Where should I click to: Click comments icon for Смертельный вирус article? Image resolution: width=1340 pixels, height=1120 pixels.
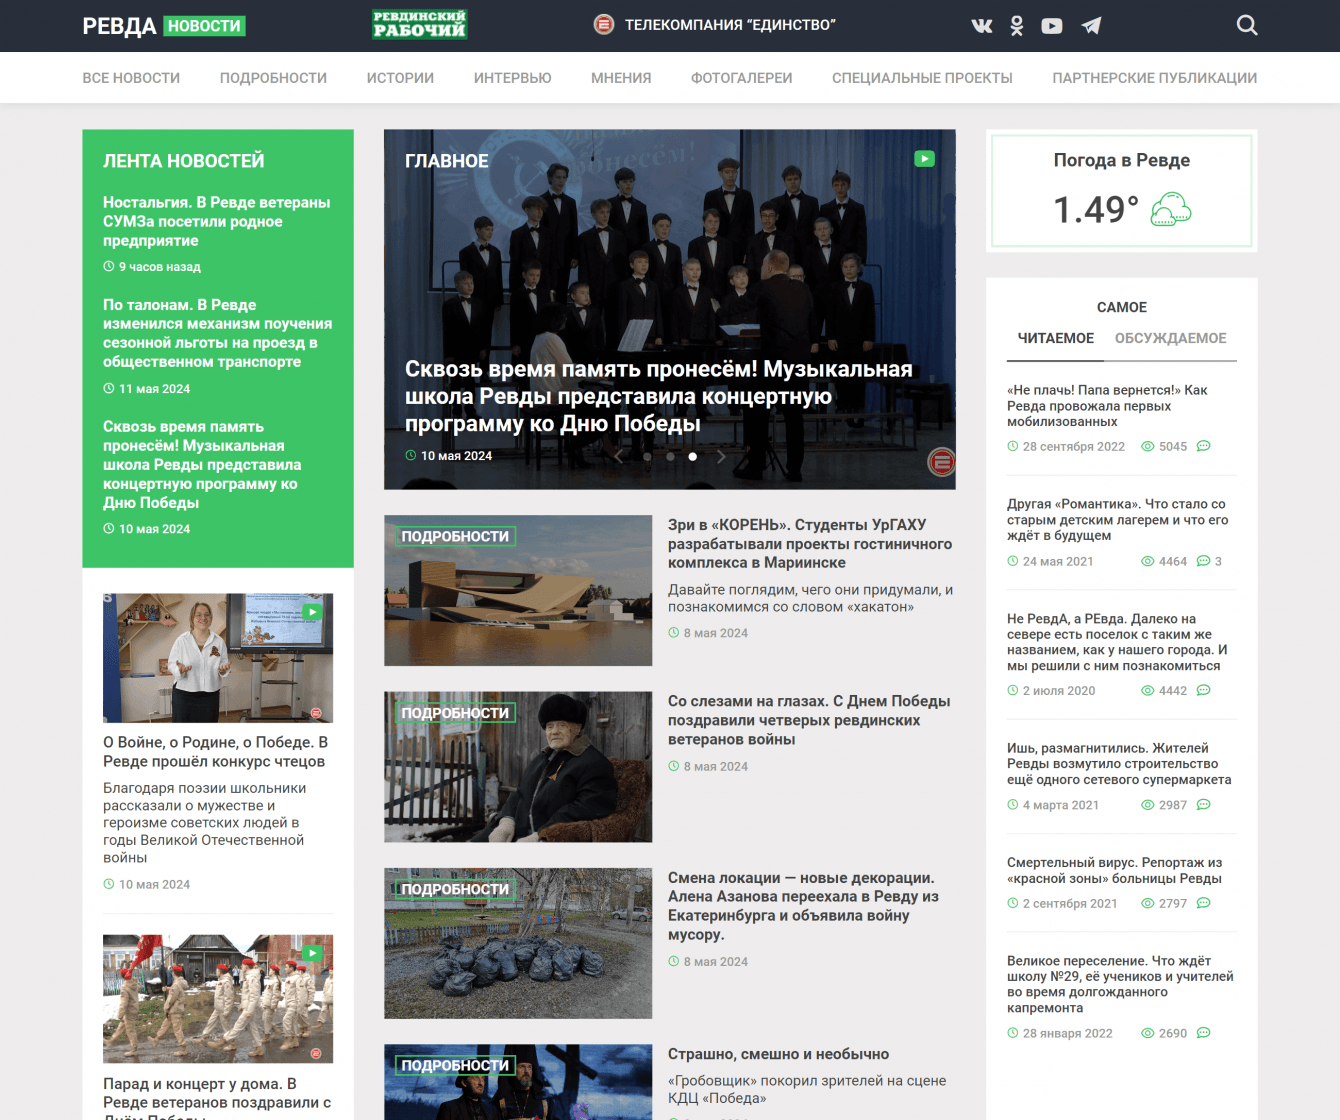[1204, 903]
